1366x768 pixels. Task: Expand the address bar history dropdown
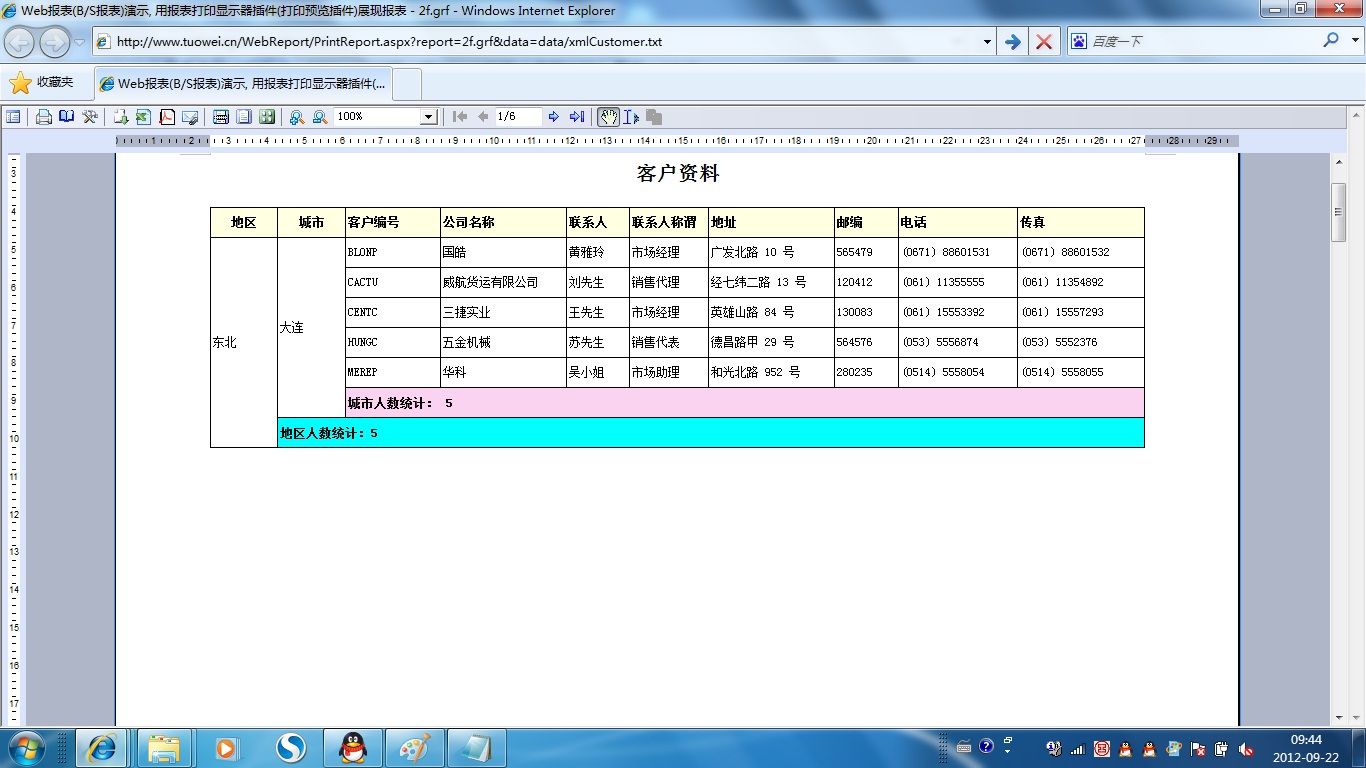pos(987,42)
